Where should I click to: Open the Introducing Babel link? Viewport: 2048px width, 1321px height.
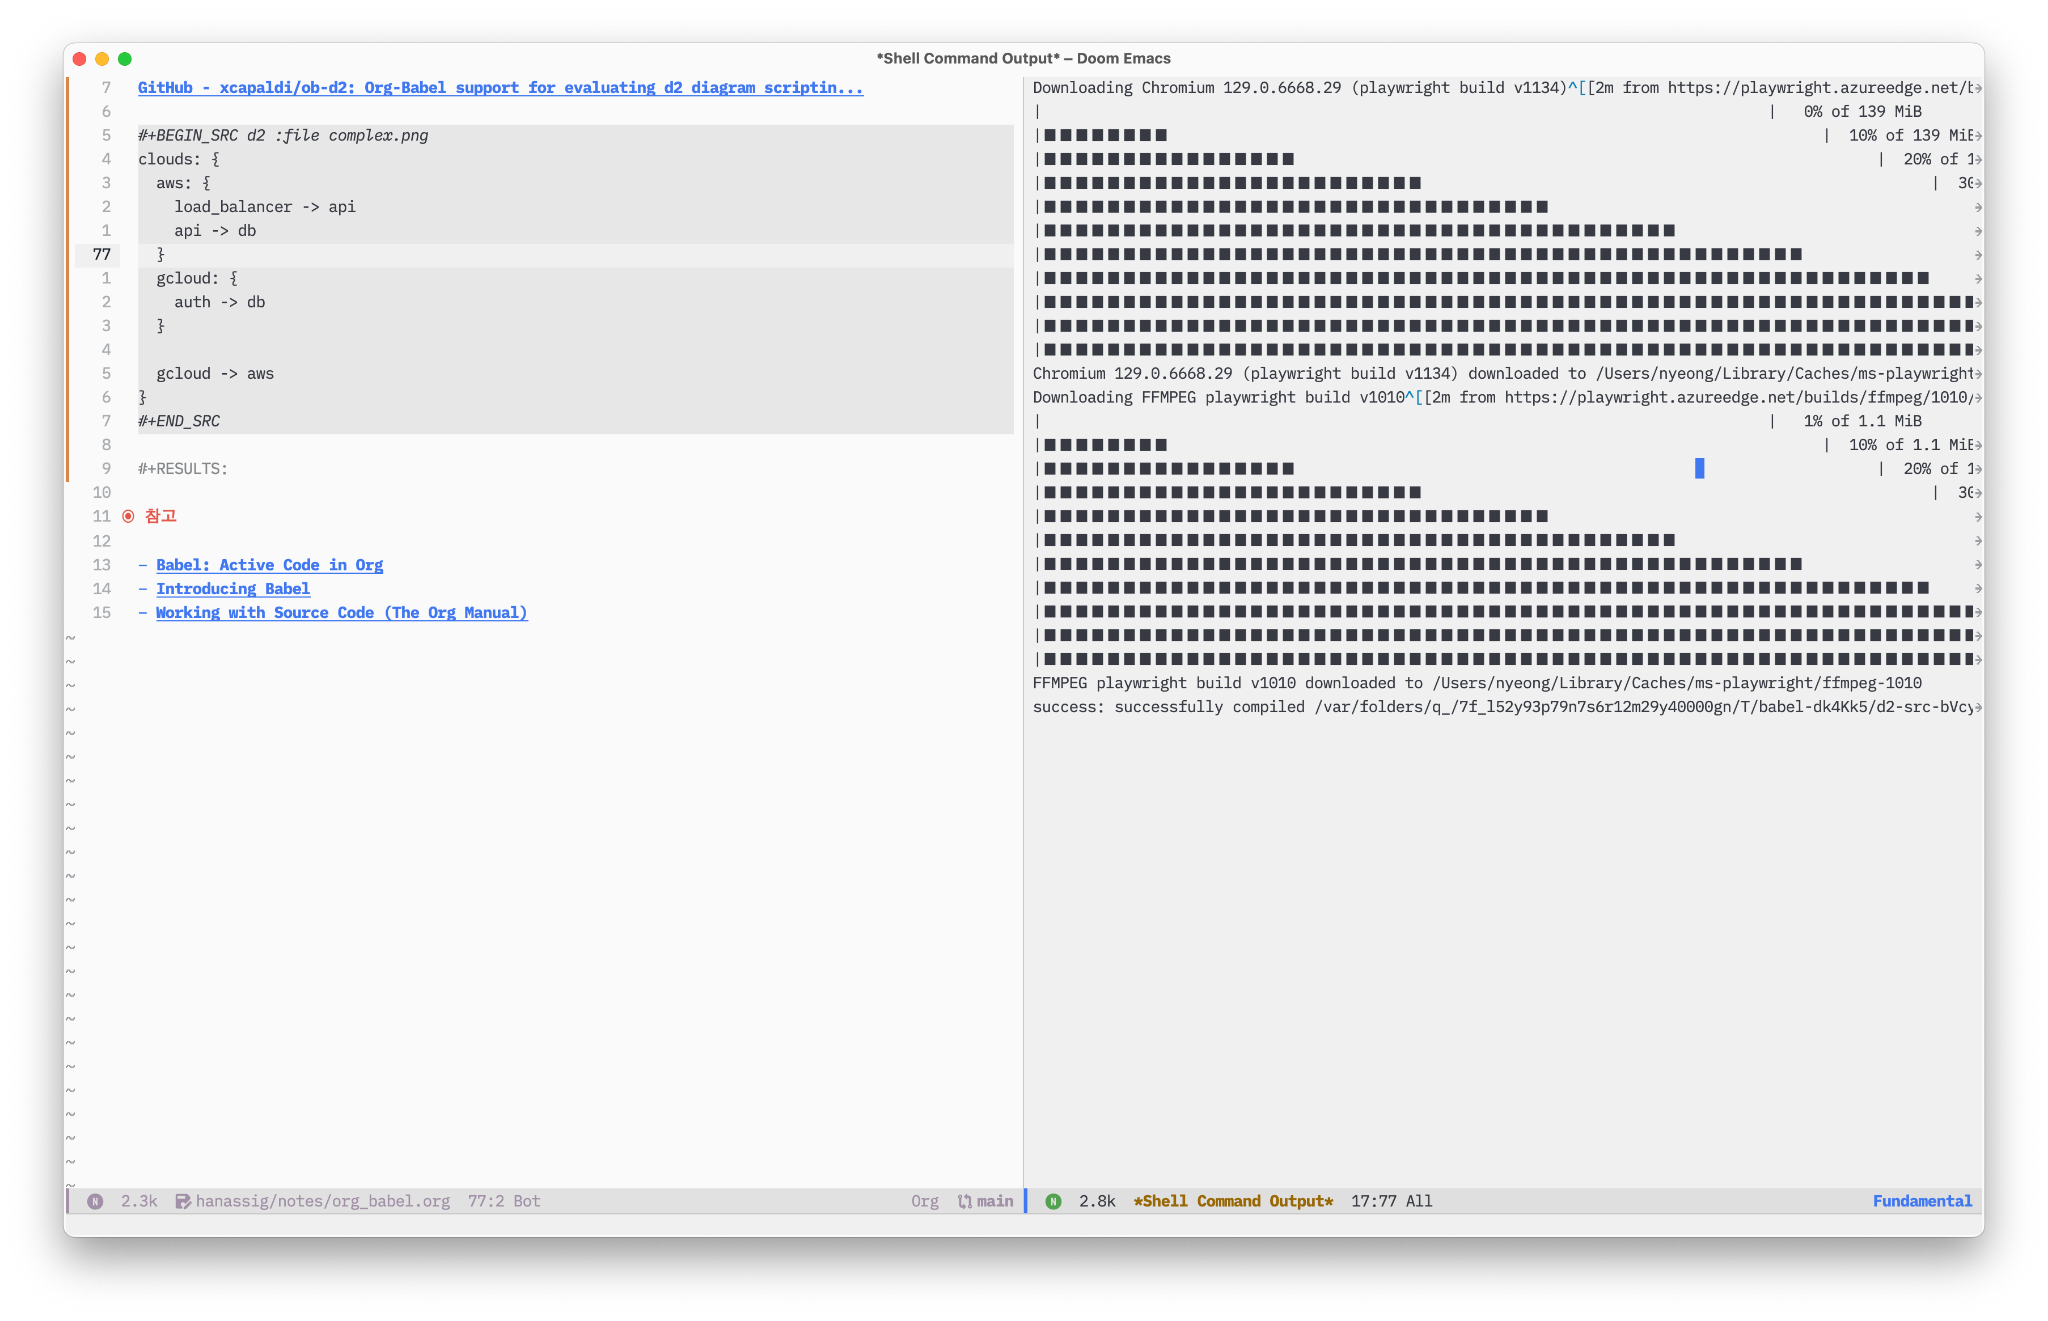coord(233,589)
